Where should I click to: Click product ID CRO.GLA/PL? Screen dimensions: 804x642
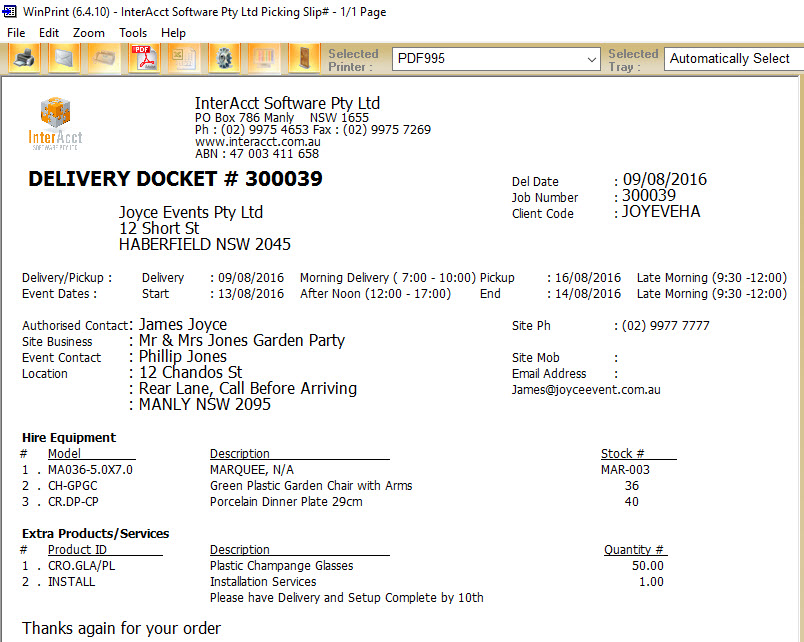coord(82,566)
